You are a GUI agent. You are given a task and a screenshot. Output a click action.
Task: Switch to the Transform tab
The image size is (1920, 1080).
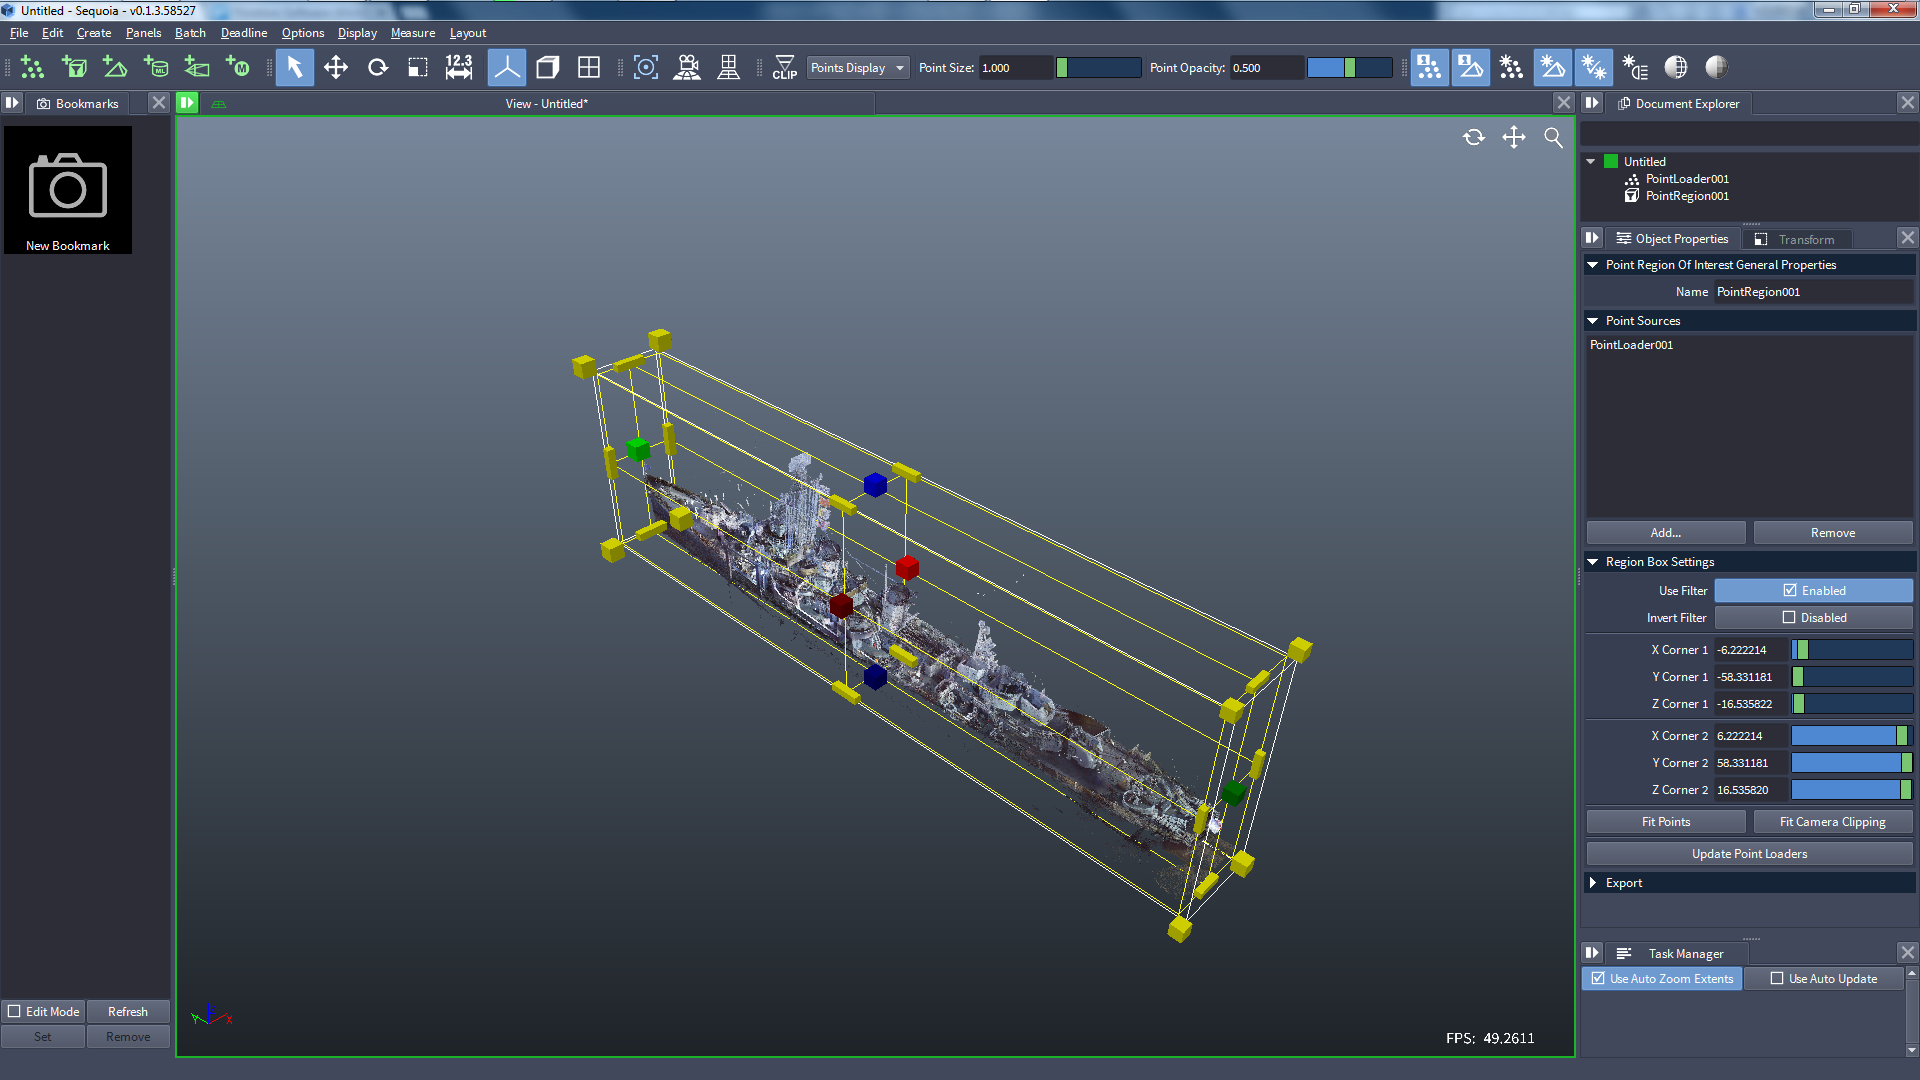click(1796, 239)
